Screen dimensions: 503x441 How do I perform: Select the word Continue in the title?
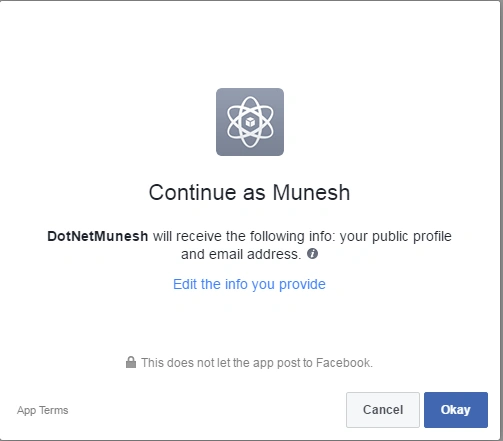(193, 192)
